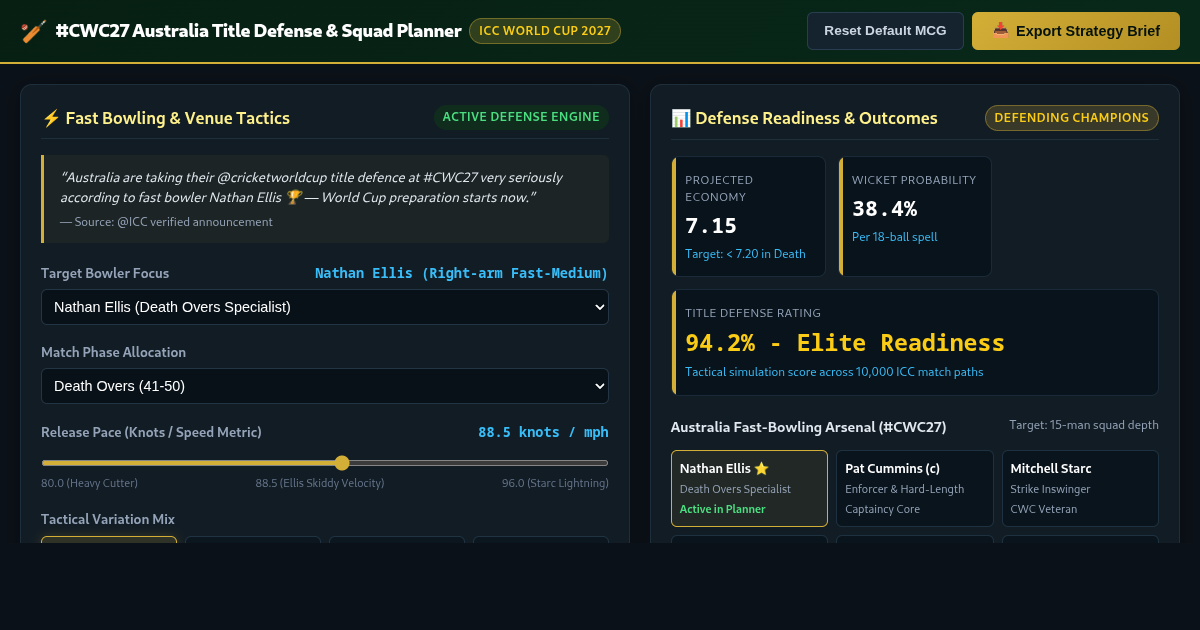This screenshot has height=630, width=1200.
Task: Click 'Australia Fast-Bowling Arsenal (#CWC27)' heading
Action: pos(808,427)
